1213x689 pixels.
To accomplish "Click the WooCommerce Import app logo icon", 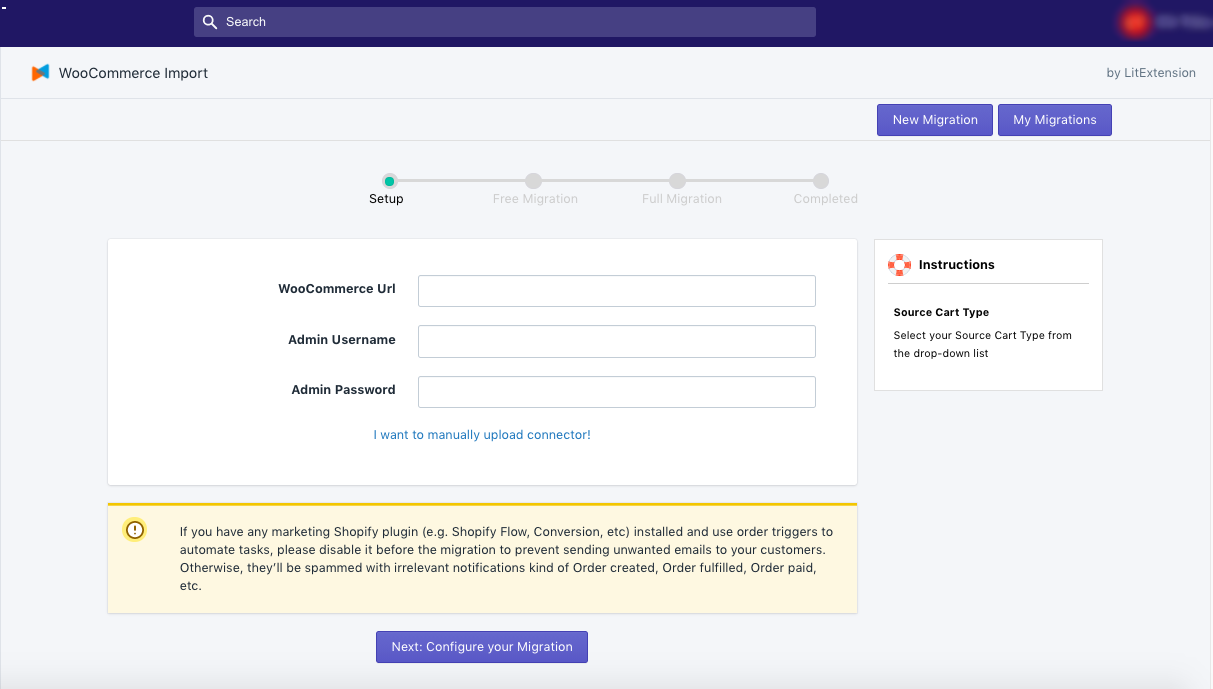I will 40,73.
